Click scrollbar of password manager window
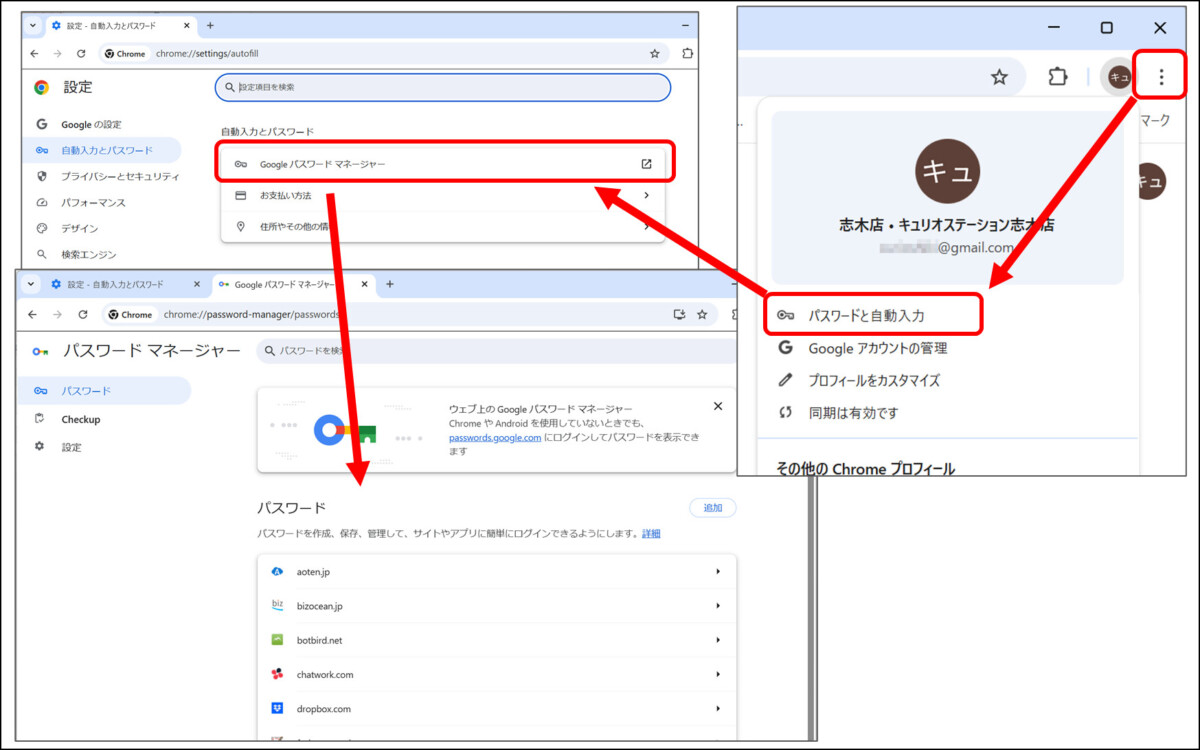The image size is (1200, 750). click(811, 610)
